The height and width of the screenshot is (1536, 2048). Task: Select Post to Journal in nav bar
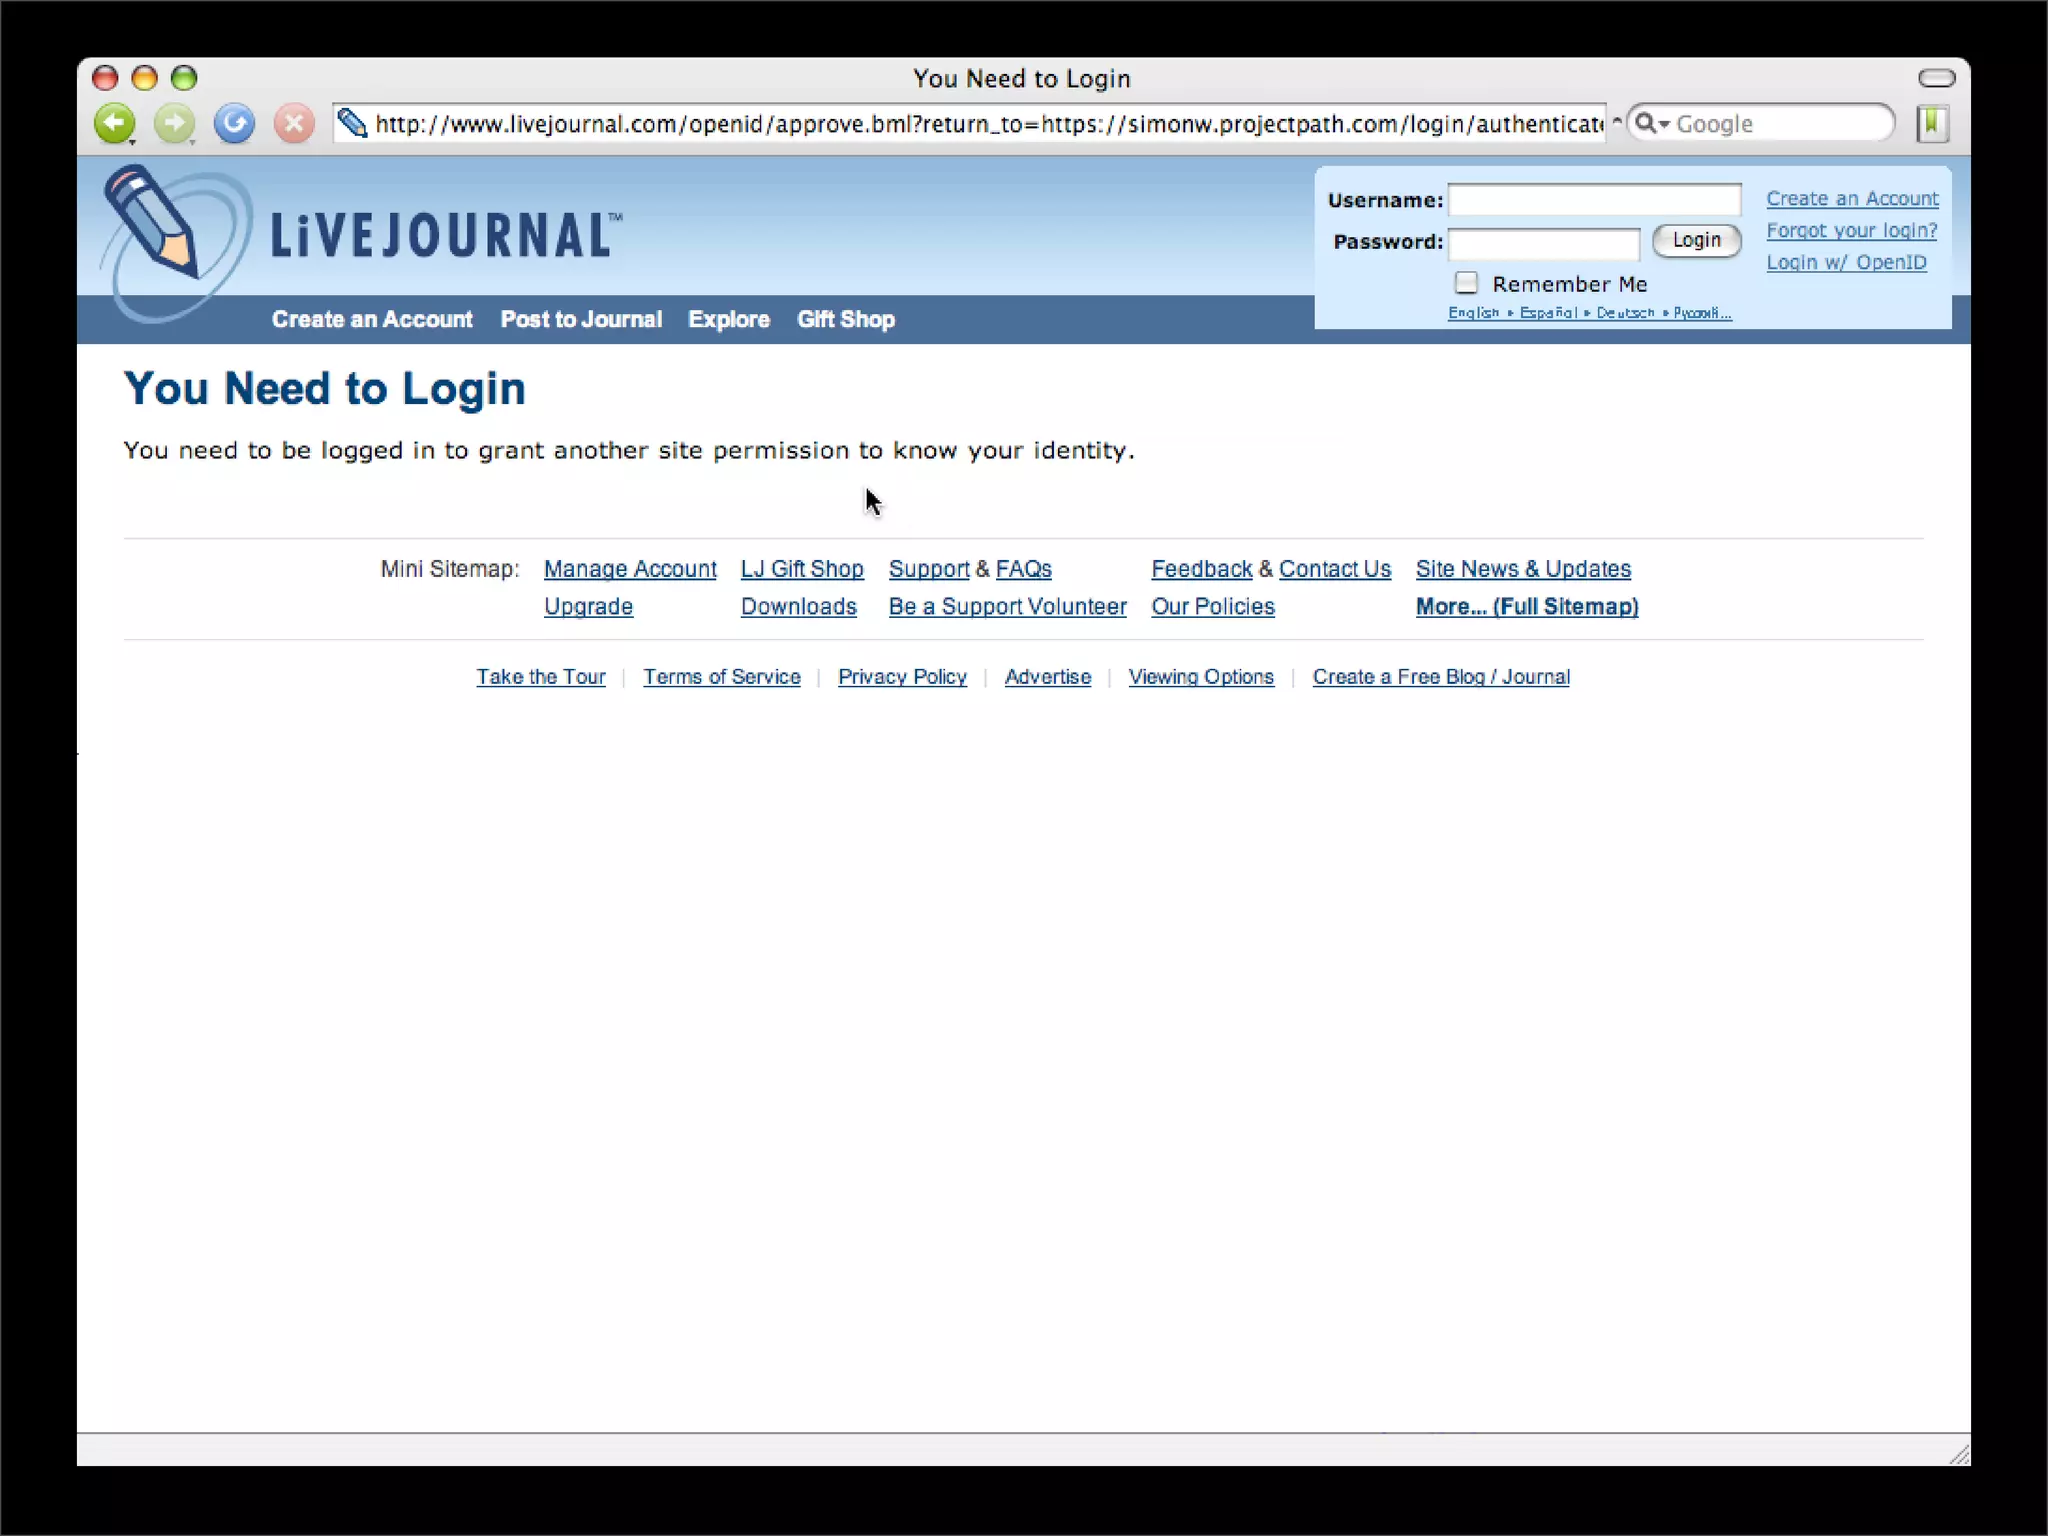(x=581, y=320)
